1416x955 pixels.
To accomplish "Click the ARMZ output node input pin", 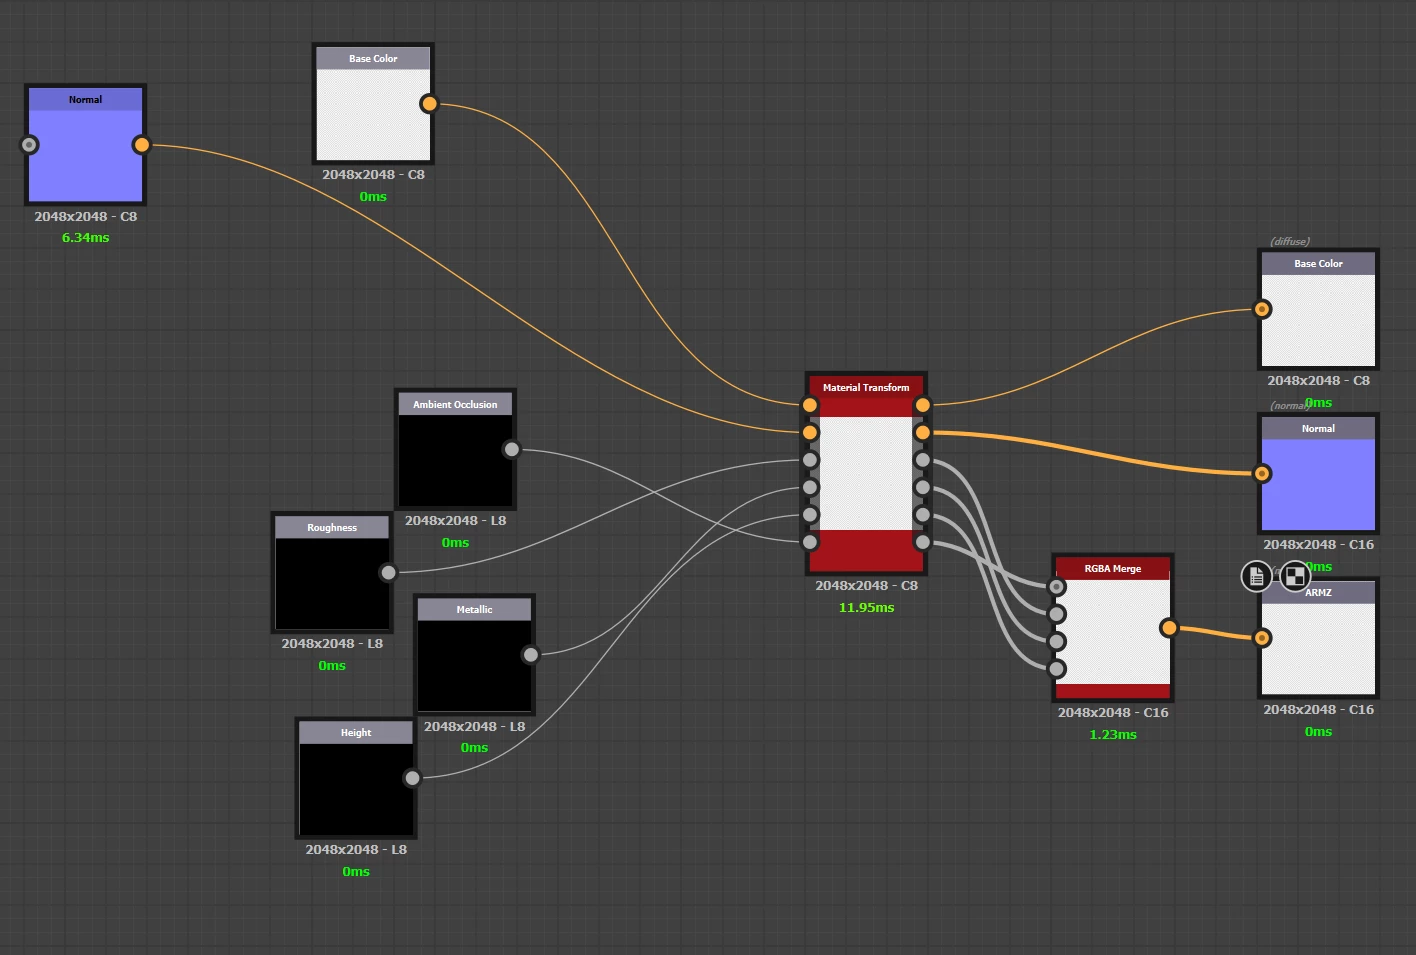I will [x=1262, y=637].
